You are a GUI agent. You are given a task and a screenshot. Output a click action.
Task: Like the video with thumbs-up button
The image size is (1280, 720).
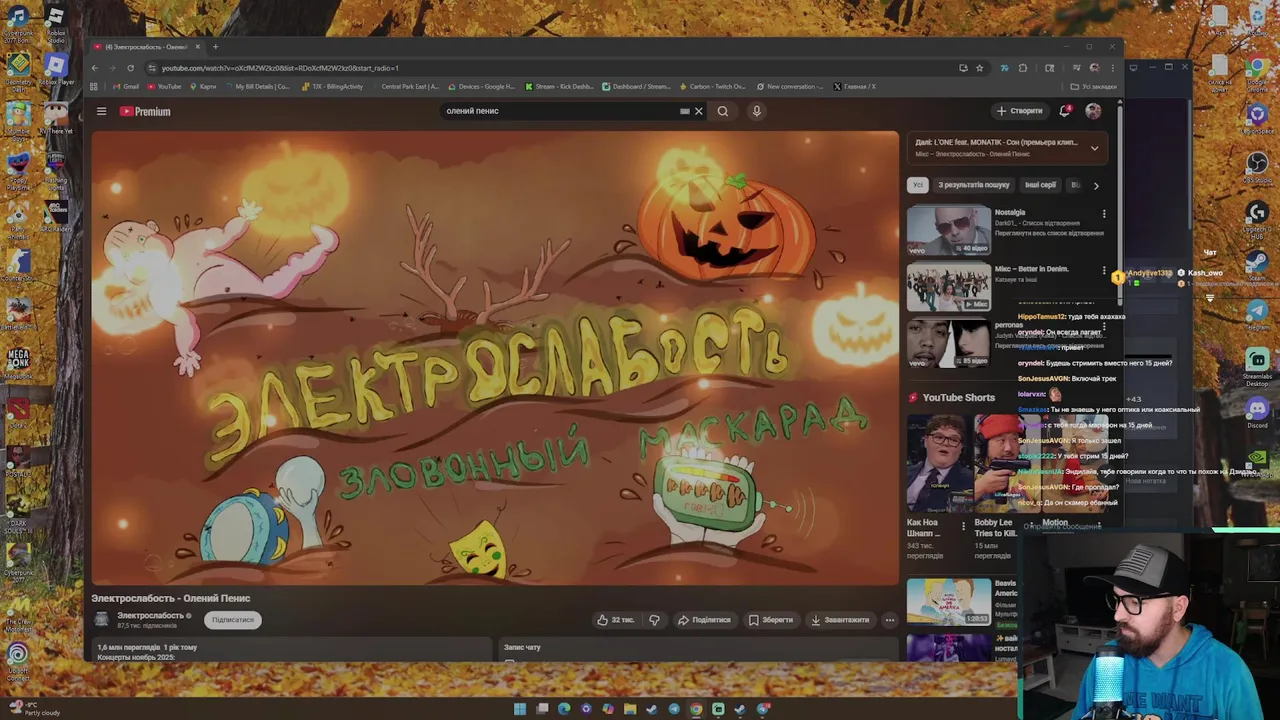point(616,620)
